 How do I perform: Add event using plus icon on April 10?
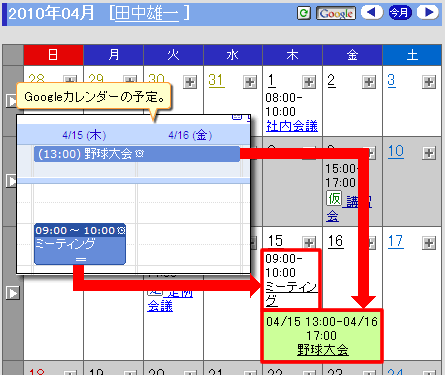(429, 153)
